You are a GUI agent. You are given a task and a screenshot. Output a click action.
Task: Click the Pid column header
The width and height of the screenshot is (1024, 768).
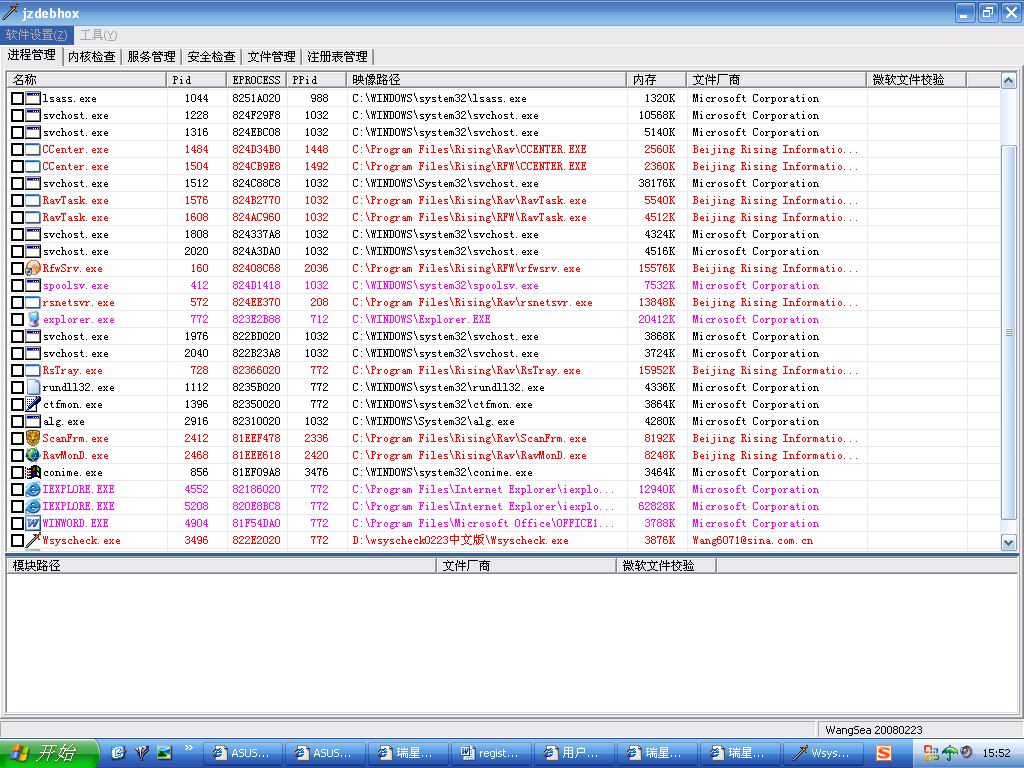pyautogui.click(x=196, y=80)
